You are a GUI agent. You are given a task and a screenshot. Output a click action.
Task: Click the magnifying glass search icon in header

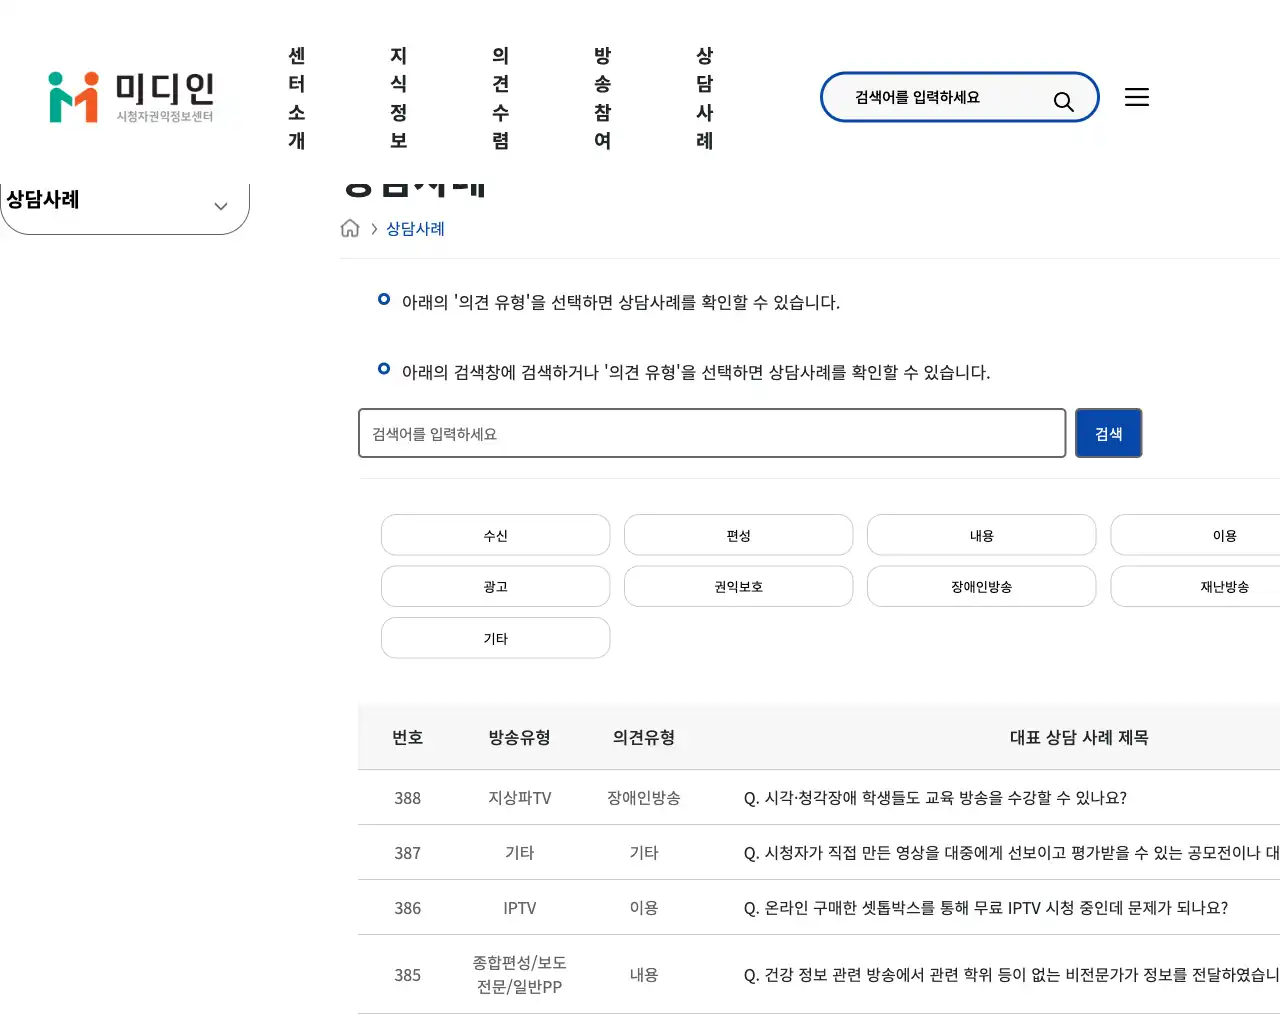(1062, 97)
